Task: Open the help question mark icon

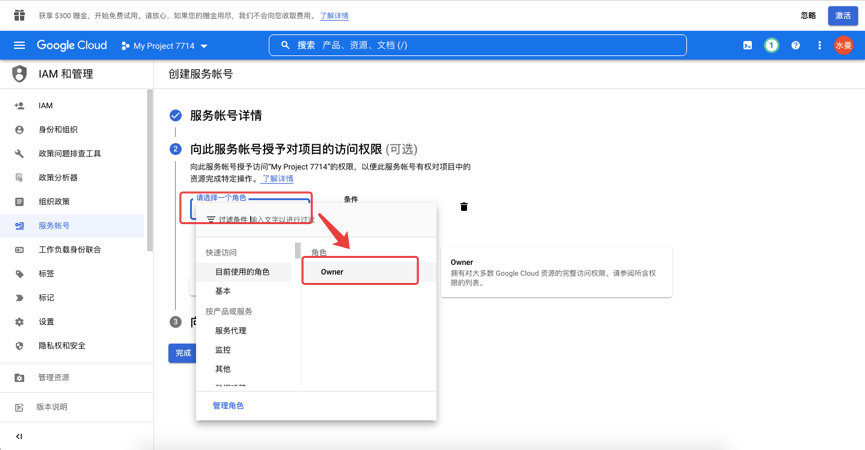Action: [x=795, y=45]
